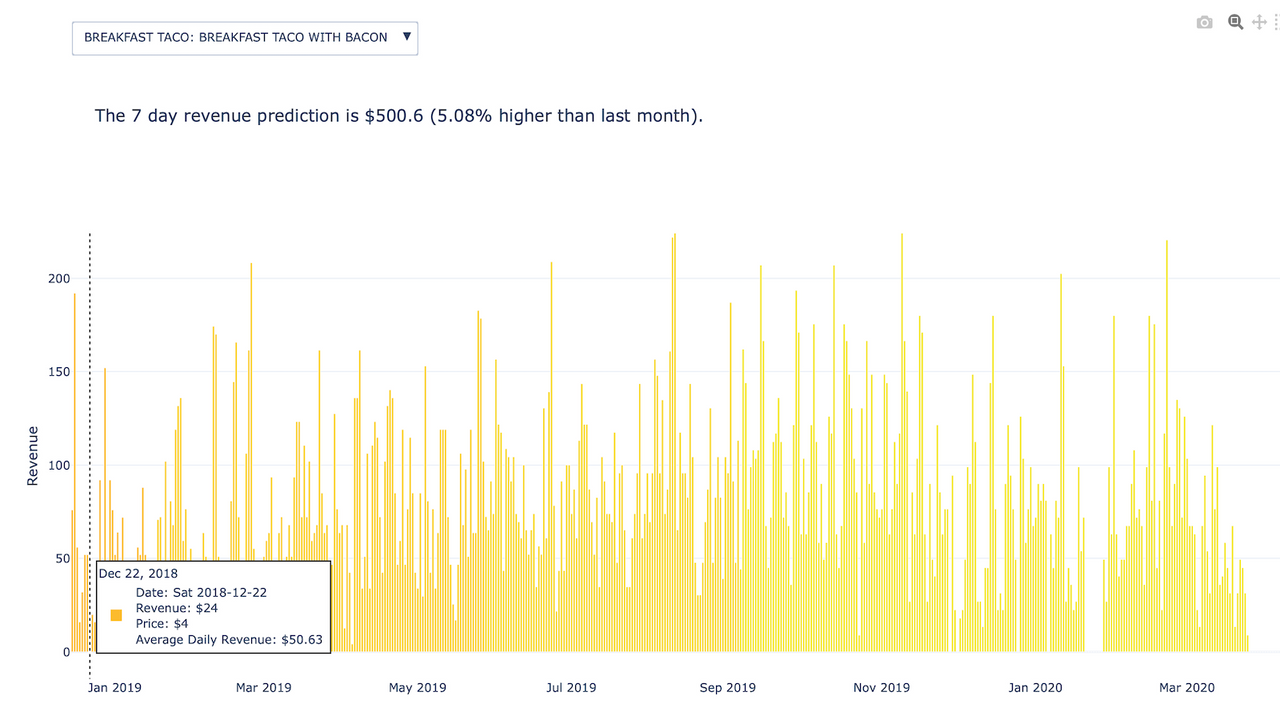Viewport: 1280px width, 720px height.
Task: Activate the magnifier zoom icon in the modebar
Action: (1235, 21)
